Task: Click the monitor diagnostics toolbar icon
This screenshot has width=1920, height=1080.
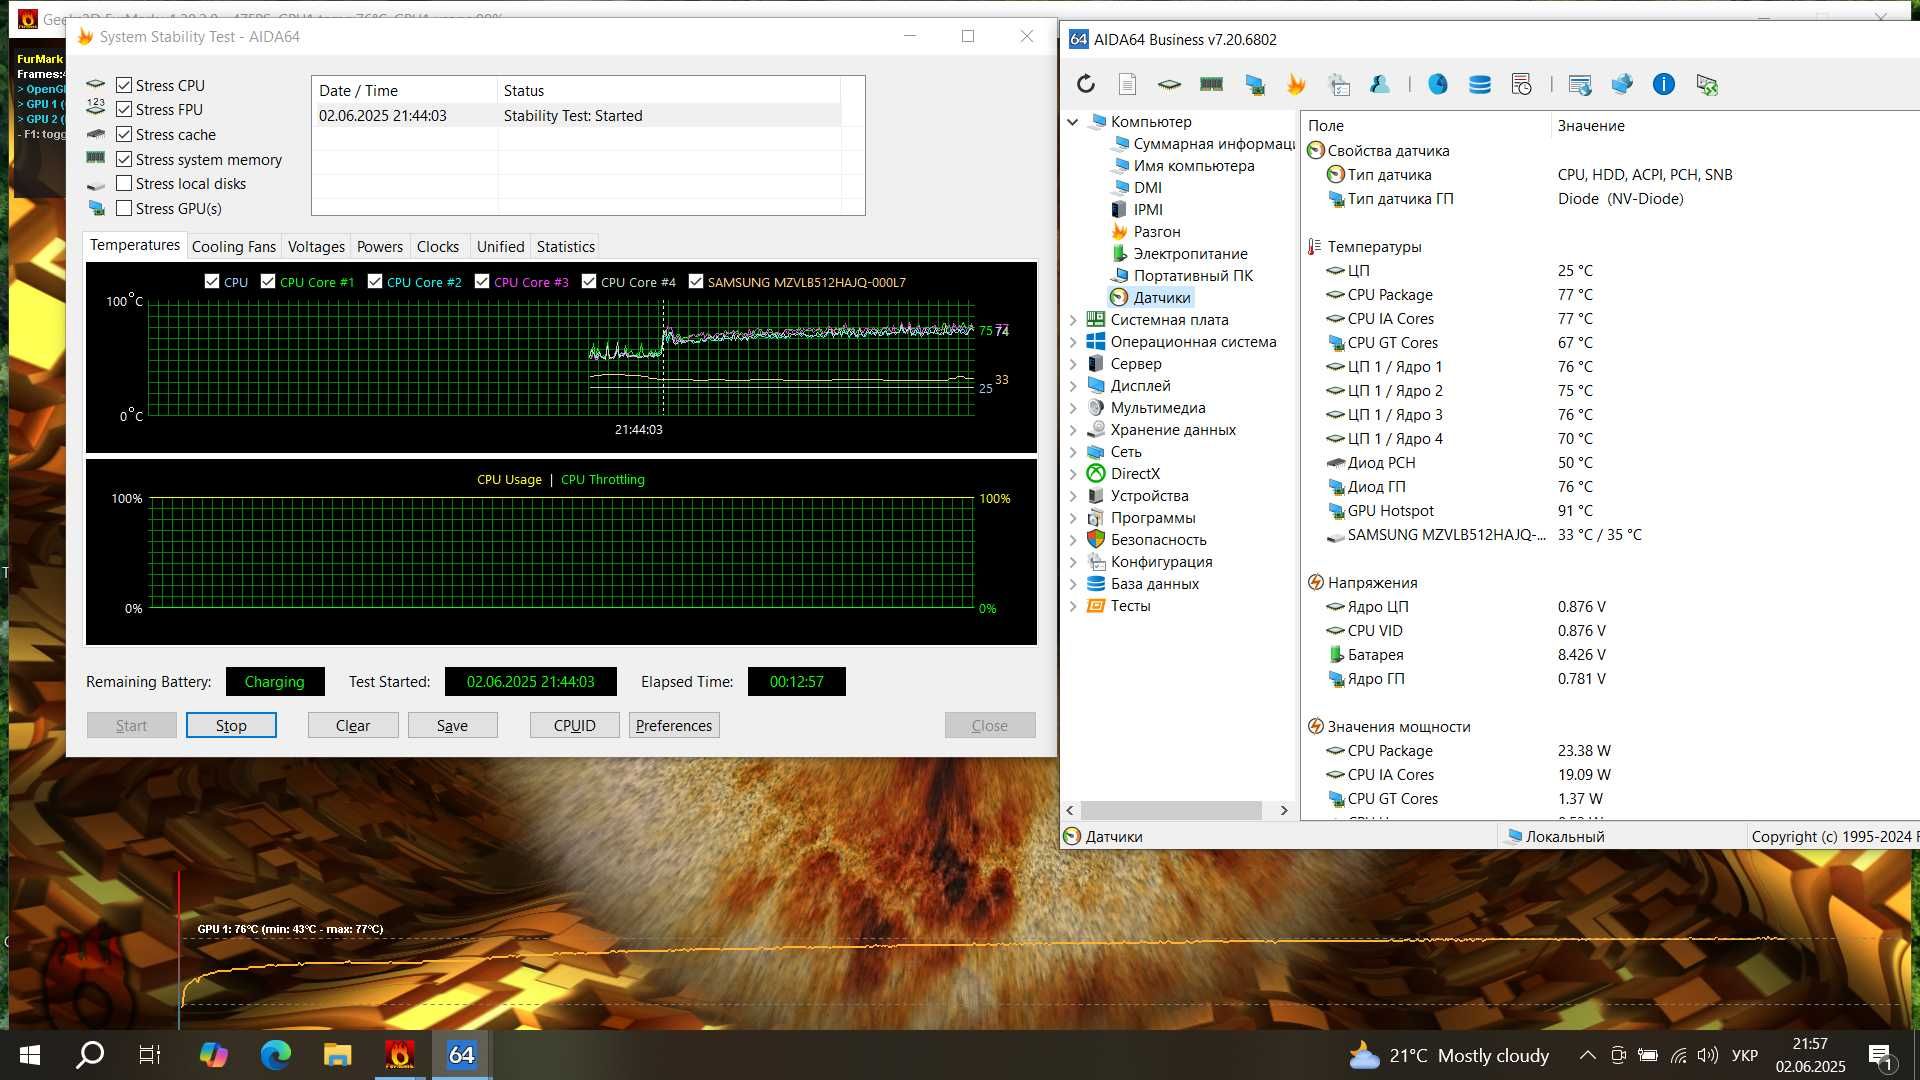Action: 1254,85
